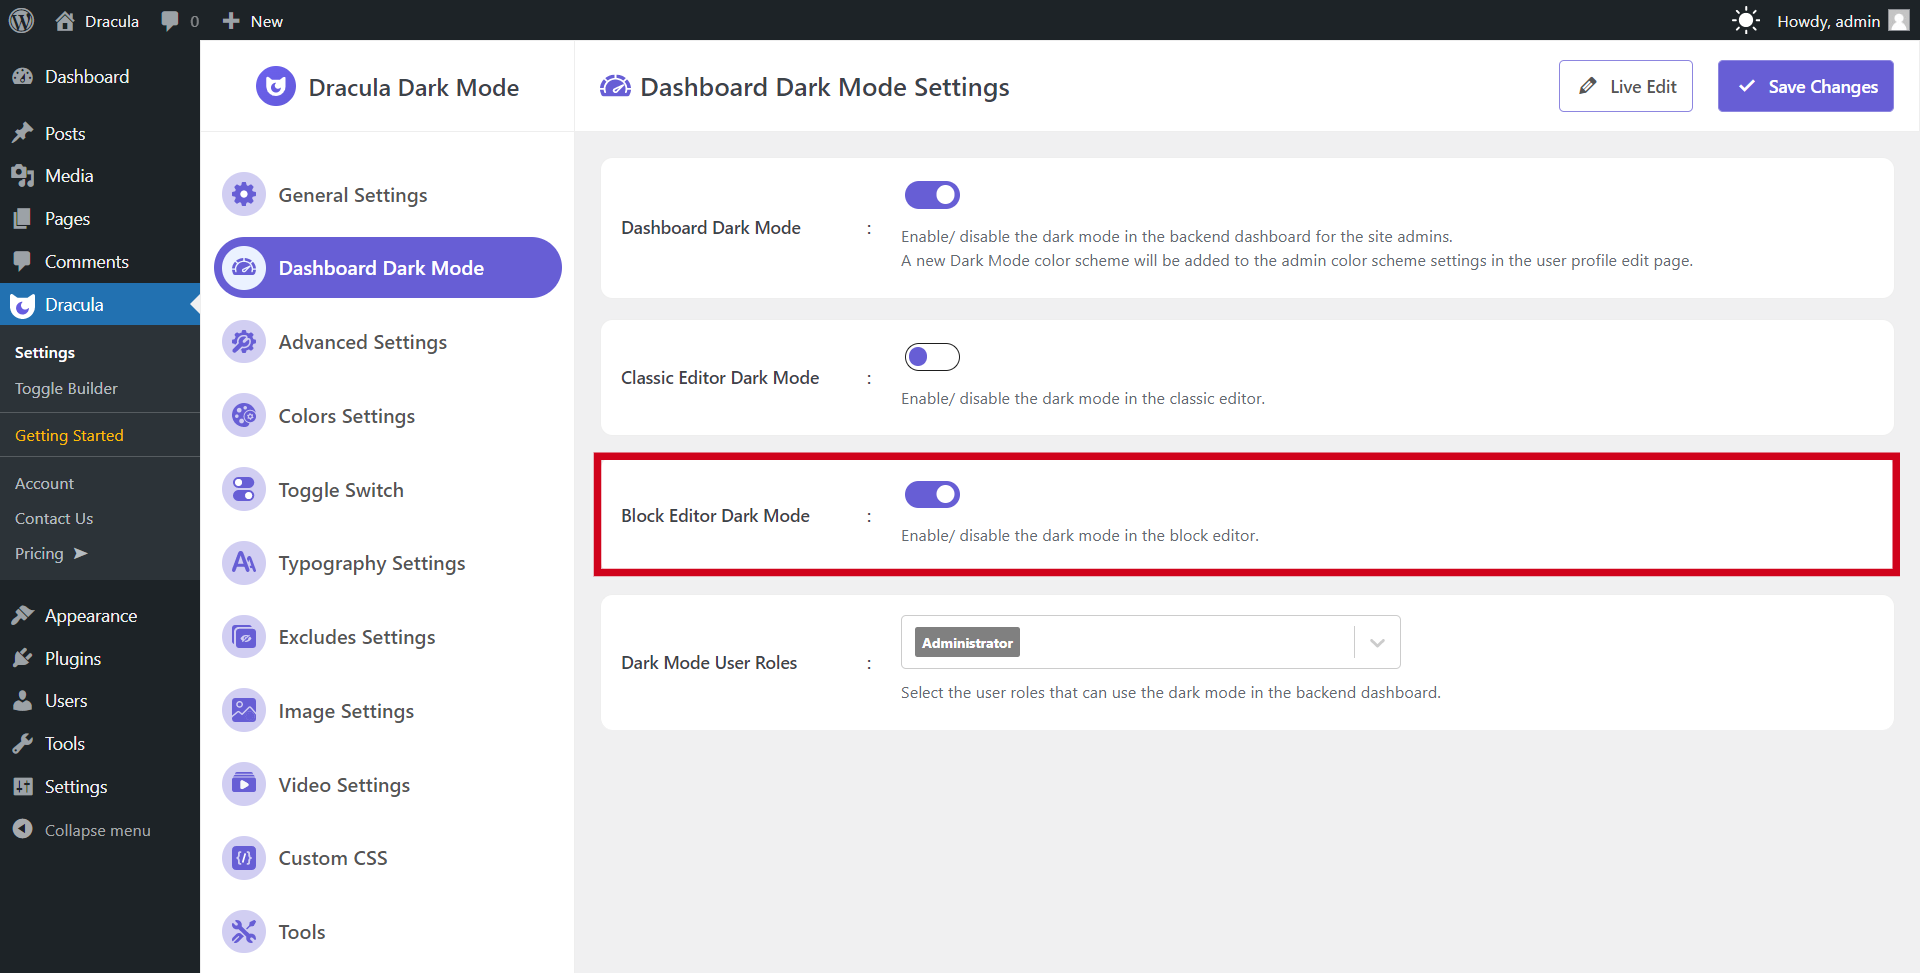Click the Dracula logo icon in plugin header

tap(276, 87)
